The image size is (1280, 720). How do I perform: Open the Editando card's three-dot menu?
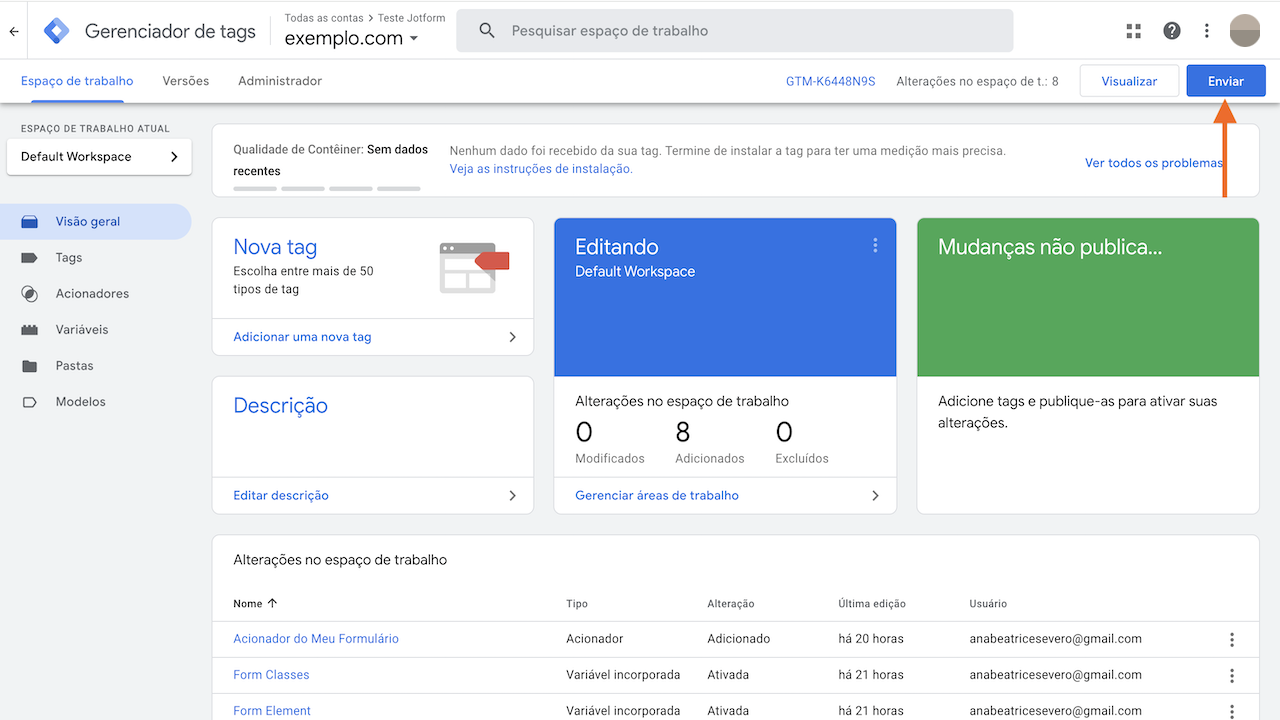(875, 244)
